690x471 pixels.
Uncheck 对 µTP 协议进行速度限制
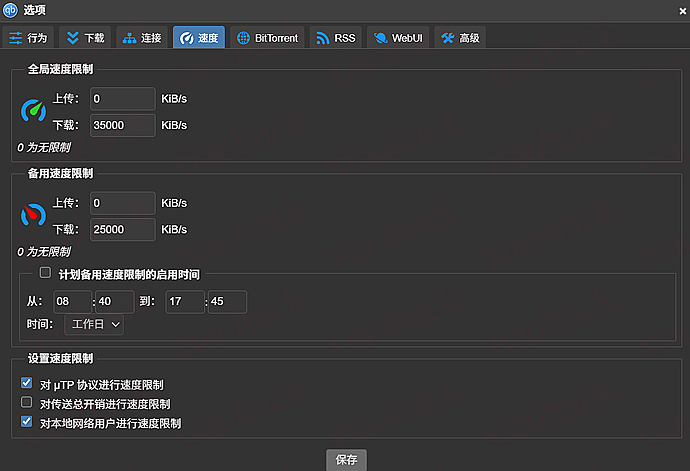[x=27, y=383]
